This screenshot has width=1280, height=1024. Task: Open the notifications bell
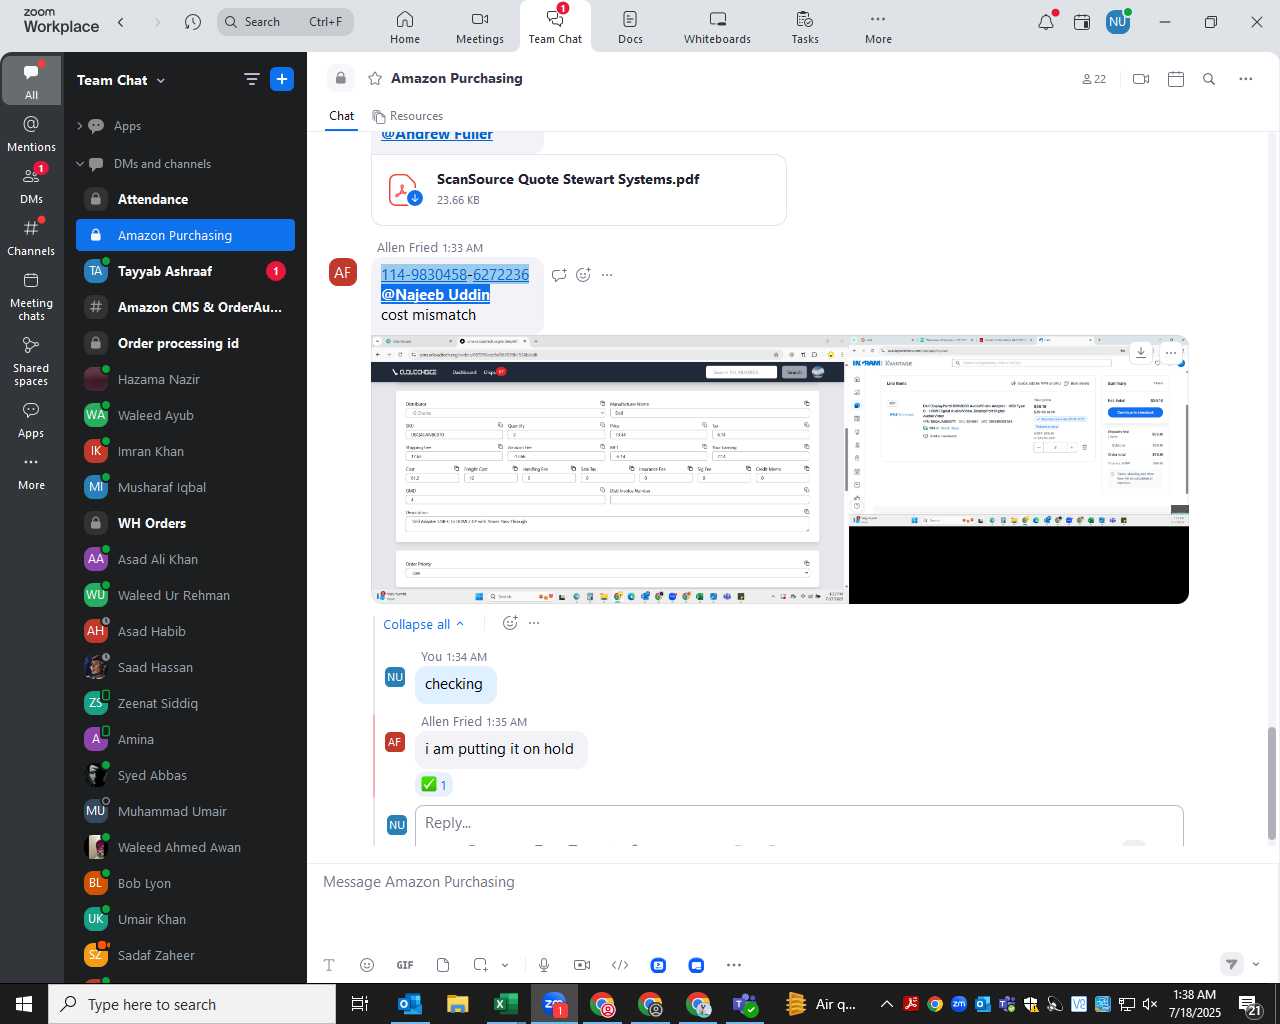click(1046, 22)
